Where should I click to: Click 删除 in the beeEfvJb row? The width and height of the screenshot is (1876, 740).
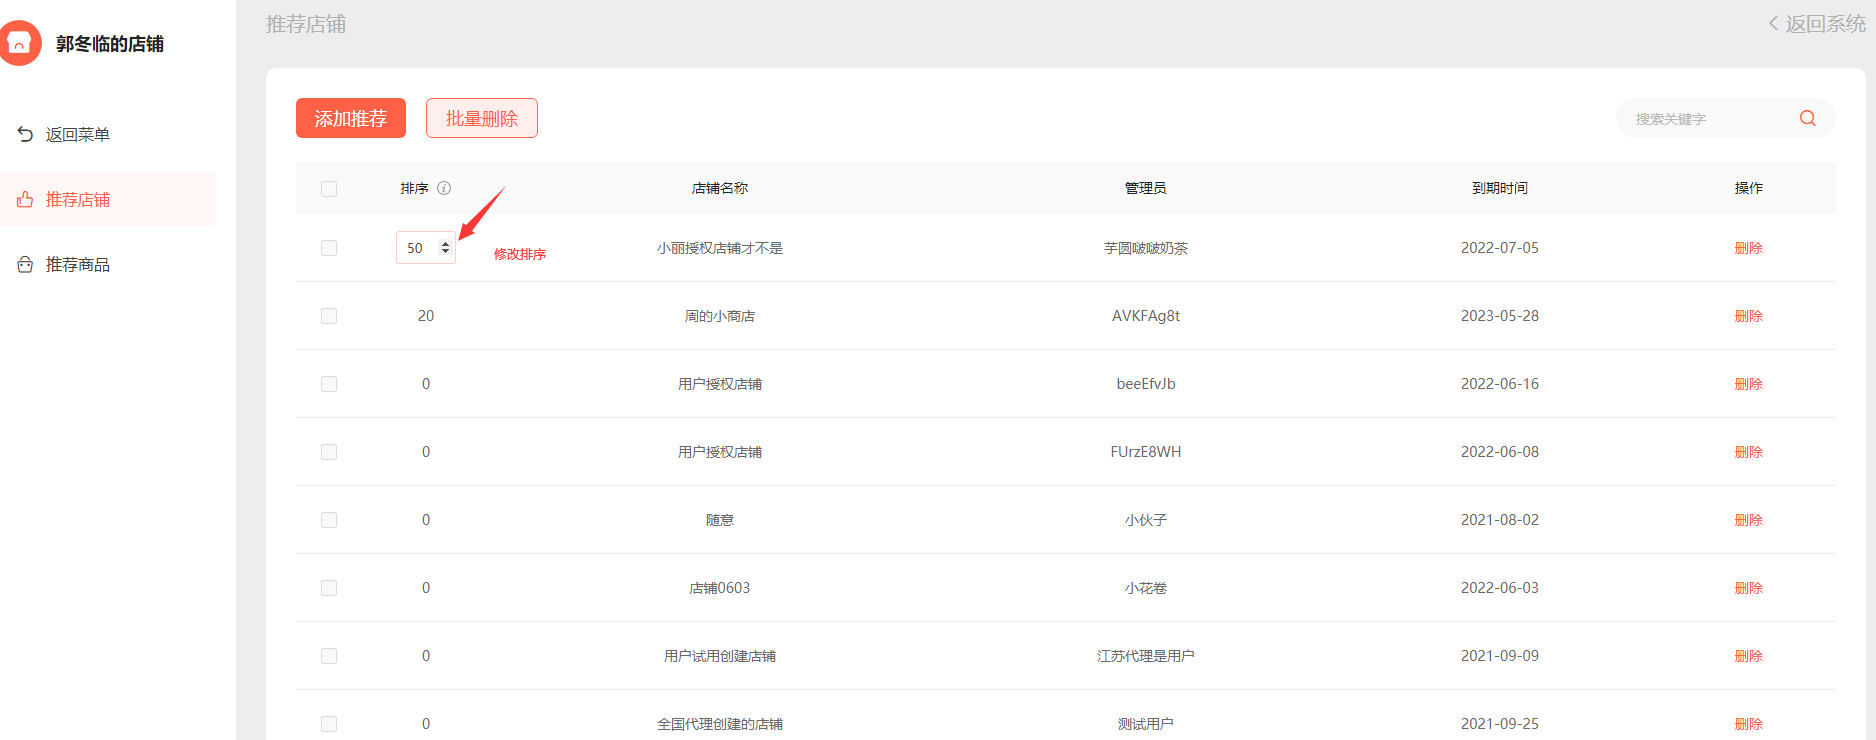(x=1748, y=384)
